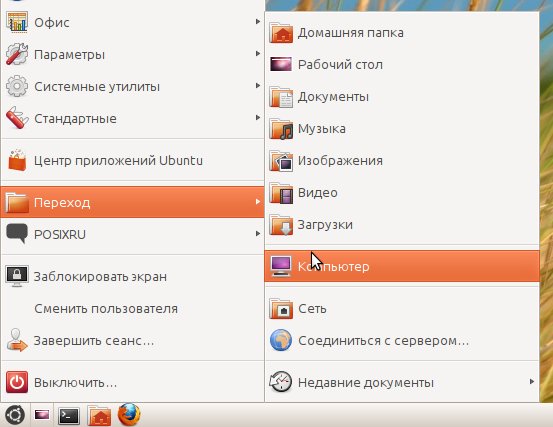The image size is (553, 427).
Task: Select Стандартные menu entry
Action: (133, 118)
